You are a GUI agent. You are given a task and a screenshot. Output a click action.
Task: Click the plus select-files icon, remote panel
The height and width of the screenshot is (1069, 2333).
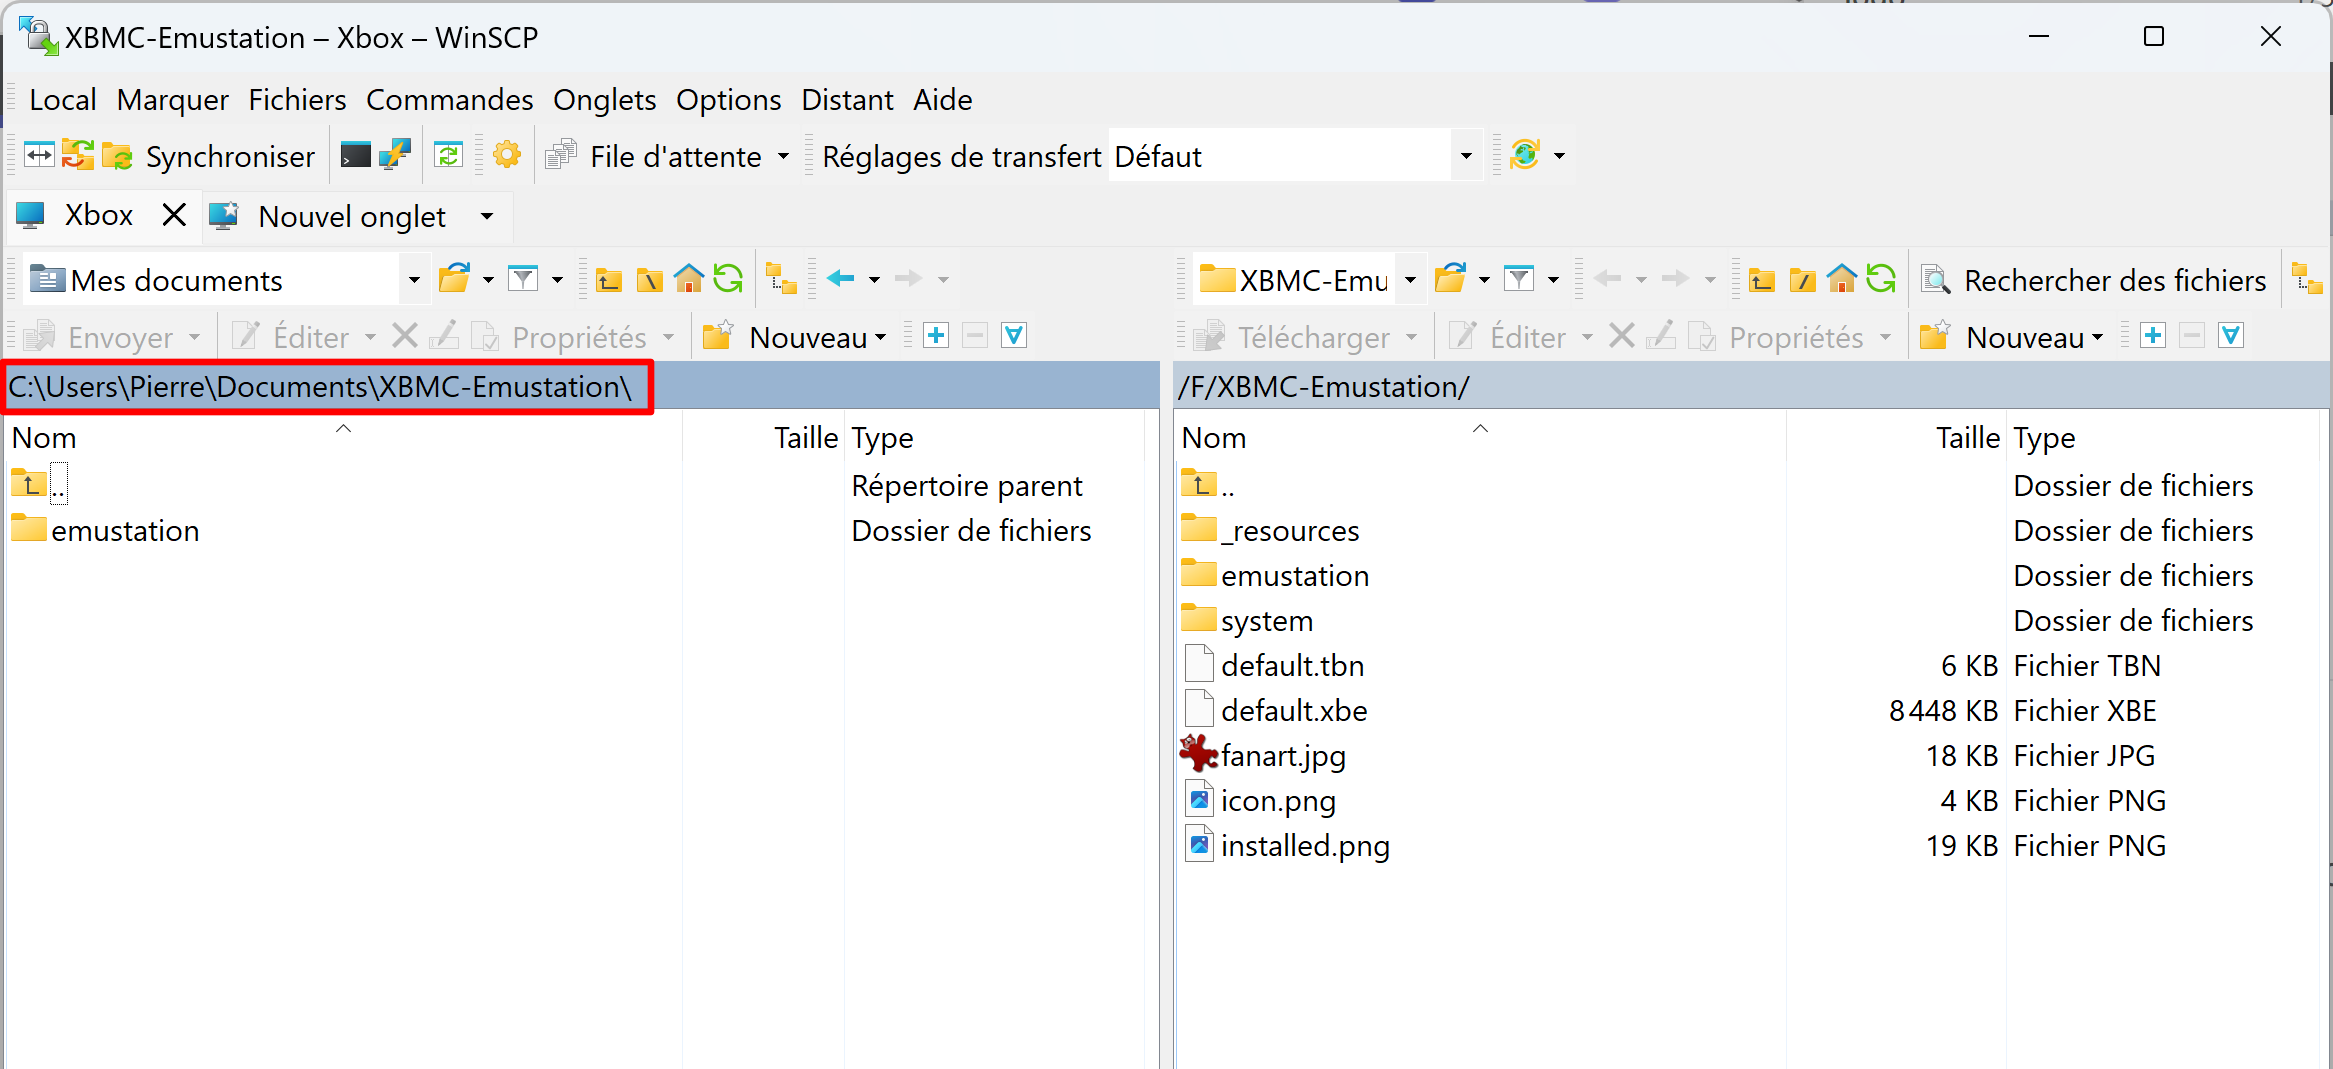pyautogui.click(x=2153, y=336)
